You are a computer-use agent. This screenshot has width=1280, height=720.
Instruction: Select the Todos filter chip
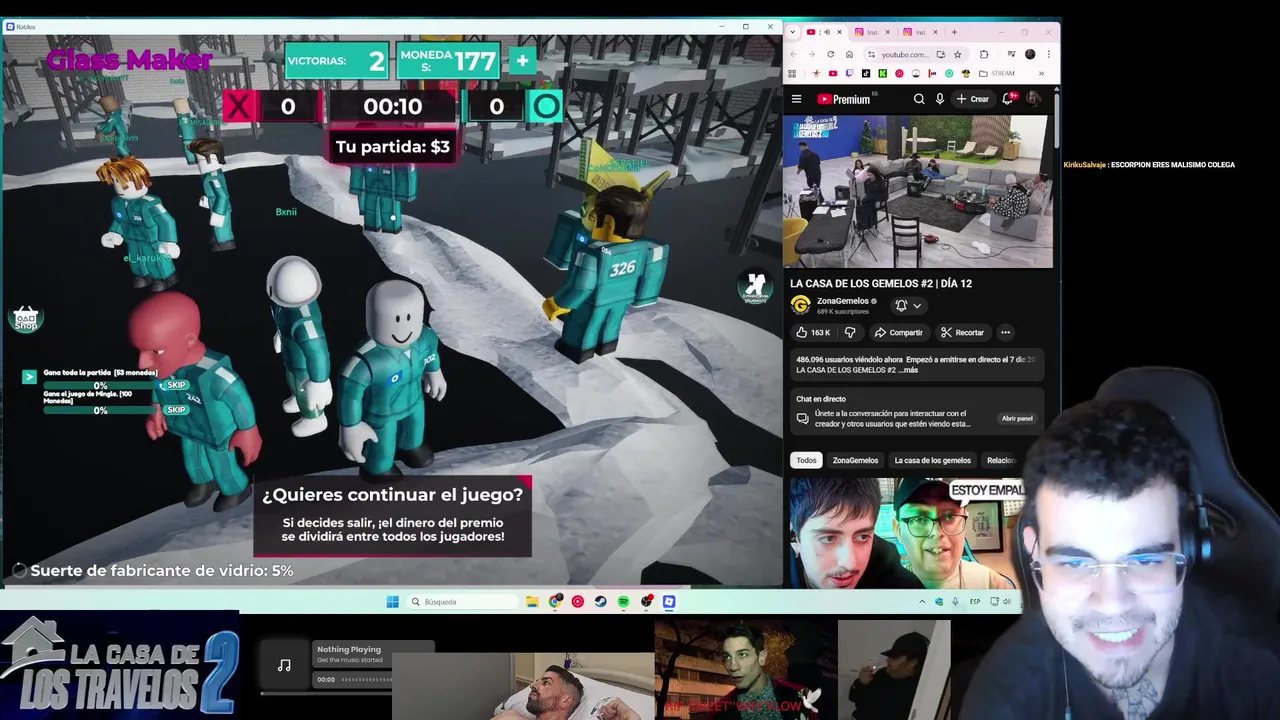806,460
